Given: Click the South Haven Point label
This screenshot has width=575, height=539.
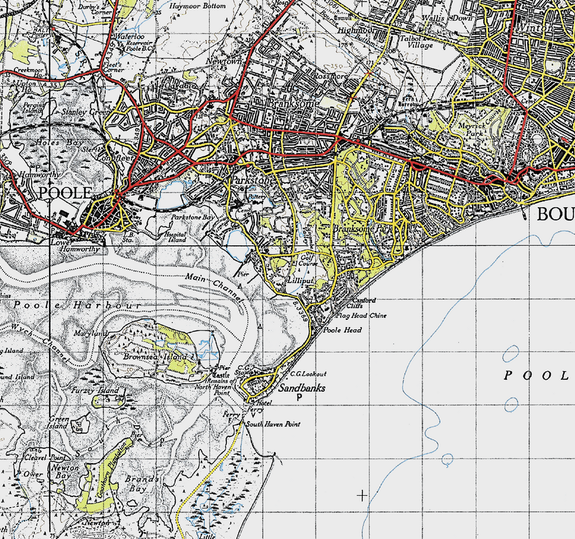Looking at the screenshot, I should pyautogui.click(x=273, y=424).
